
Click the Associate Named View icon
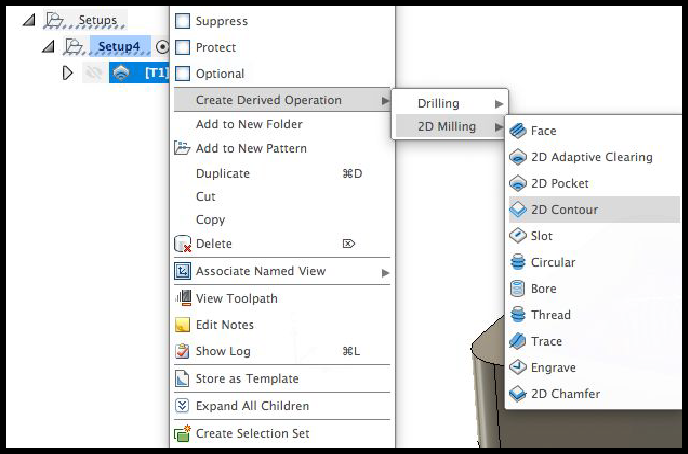tap(183, 271)
